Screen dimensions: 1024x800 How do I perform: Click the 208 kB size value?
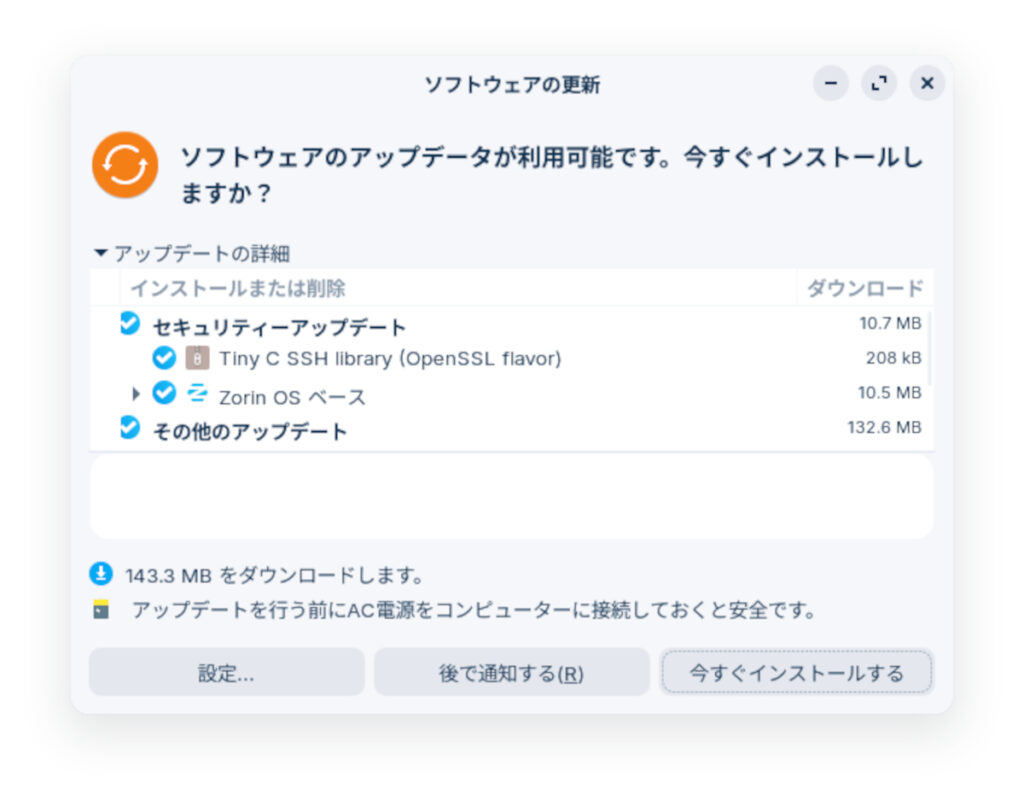[x=893, y=358]
